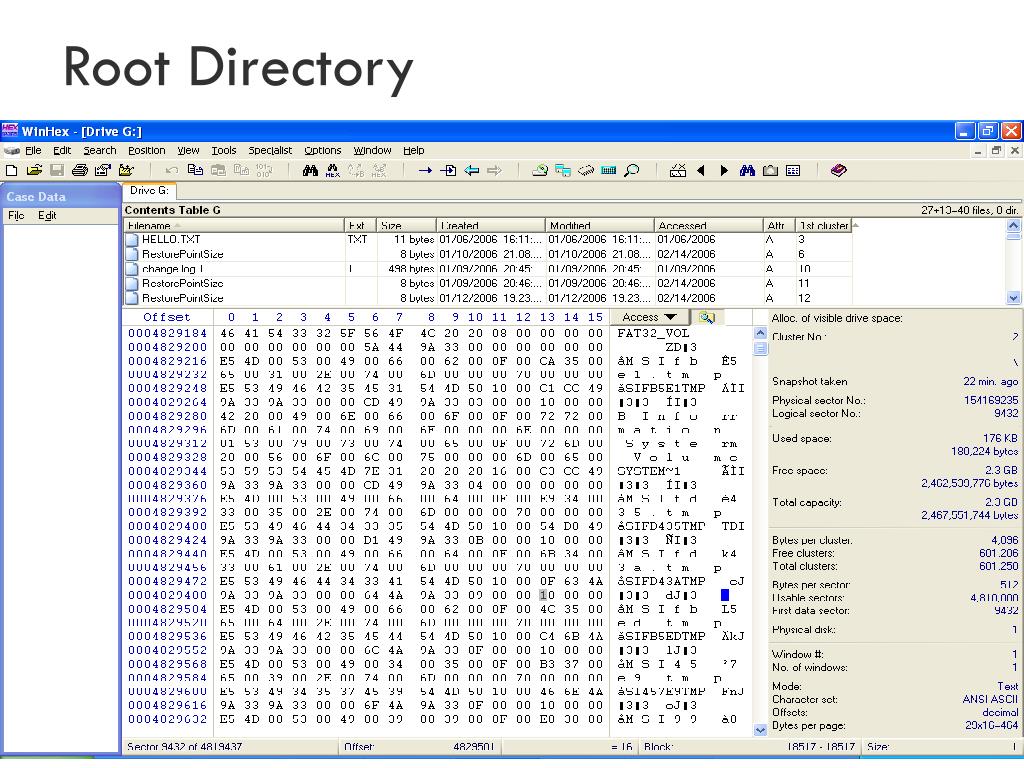Sort by Accessed column header

coord(708,225)
